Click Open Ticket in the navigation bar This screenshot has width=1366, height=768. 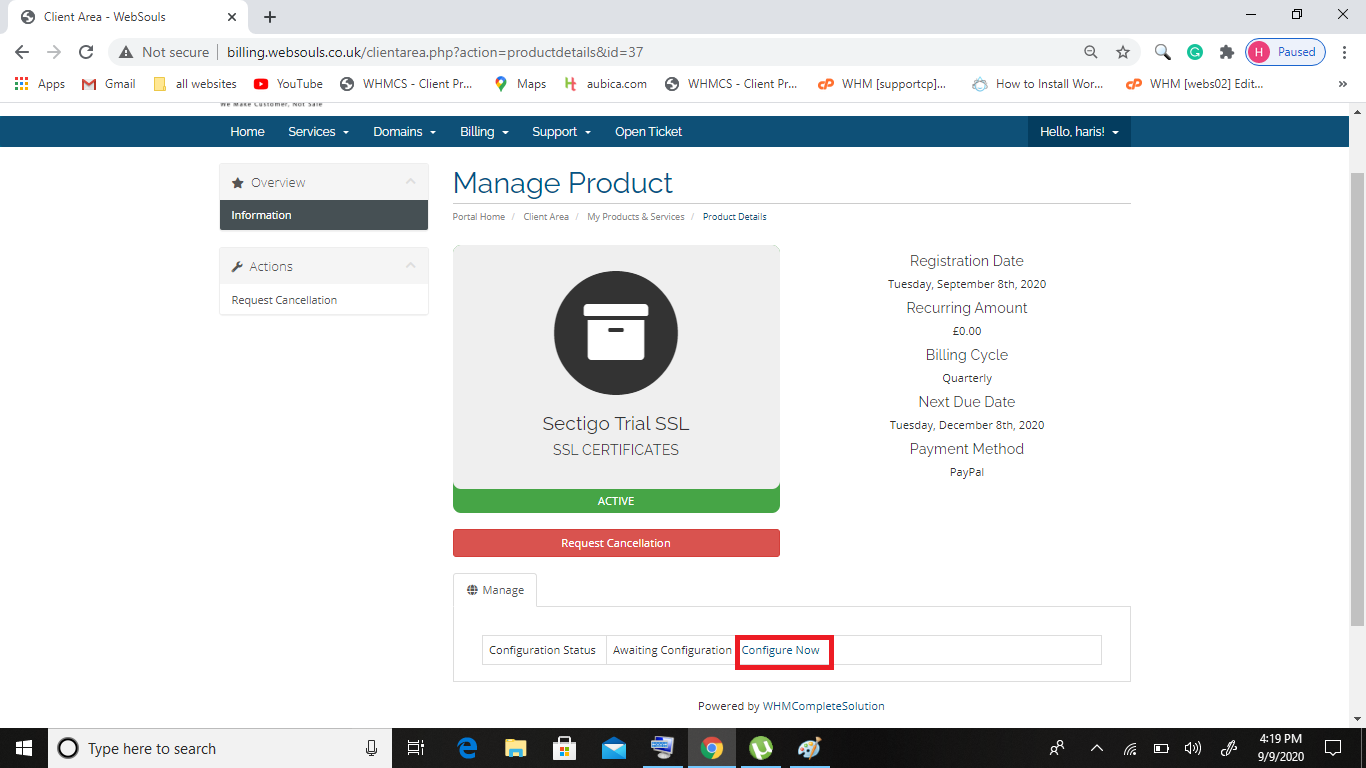pos(648,131)
